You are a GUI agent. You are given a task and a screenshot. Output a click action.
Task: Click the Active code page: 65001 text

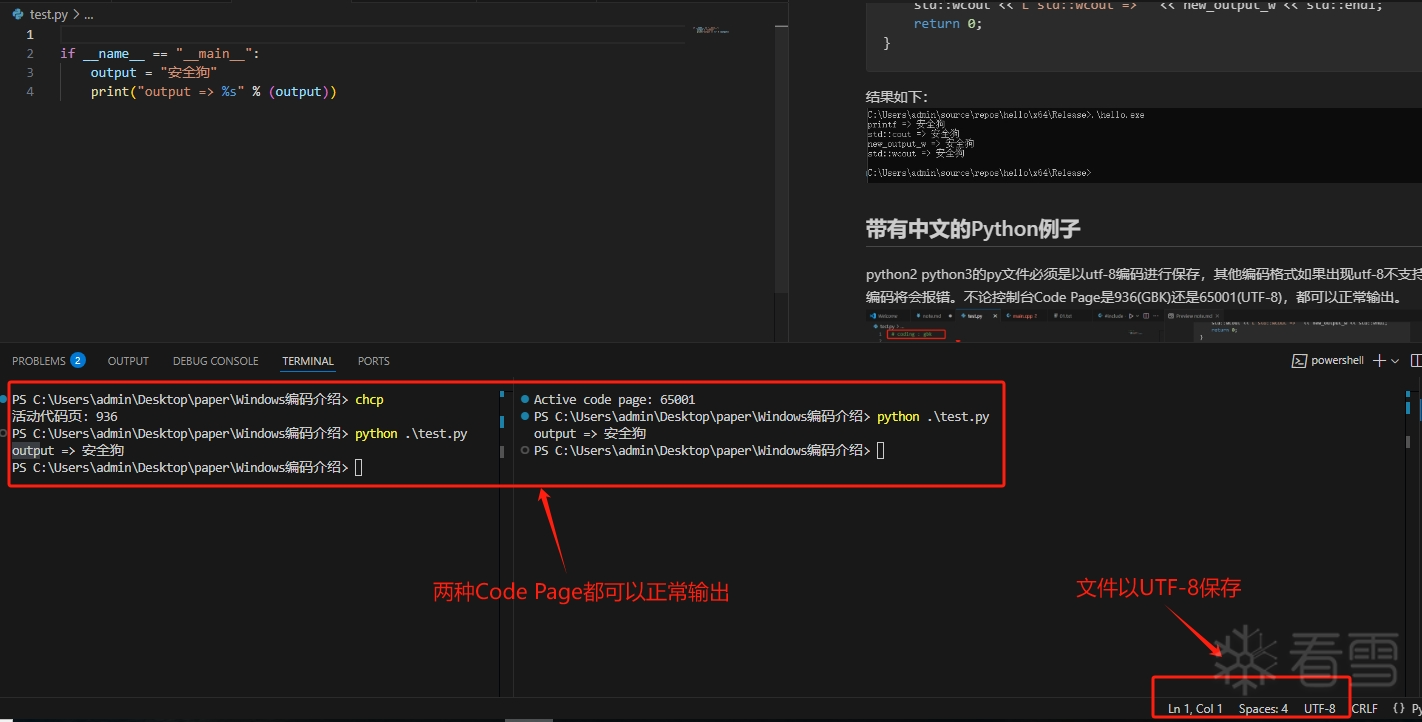(x=614, y=399)
